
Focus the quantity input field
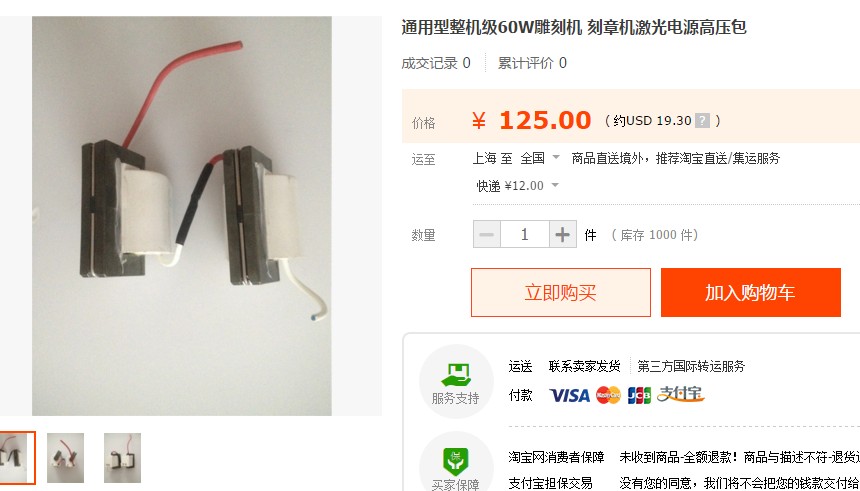524,235
